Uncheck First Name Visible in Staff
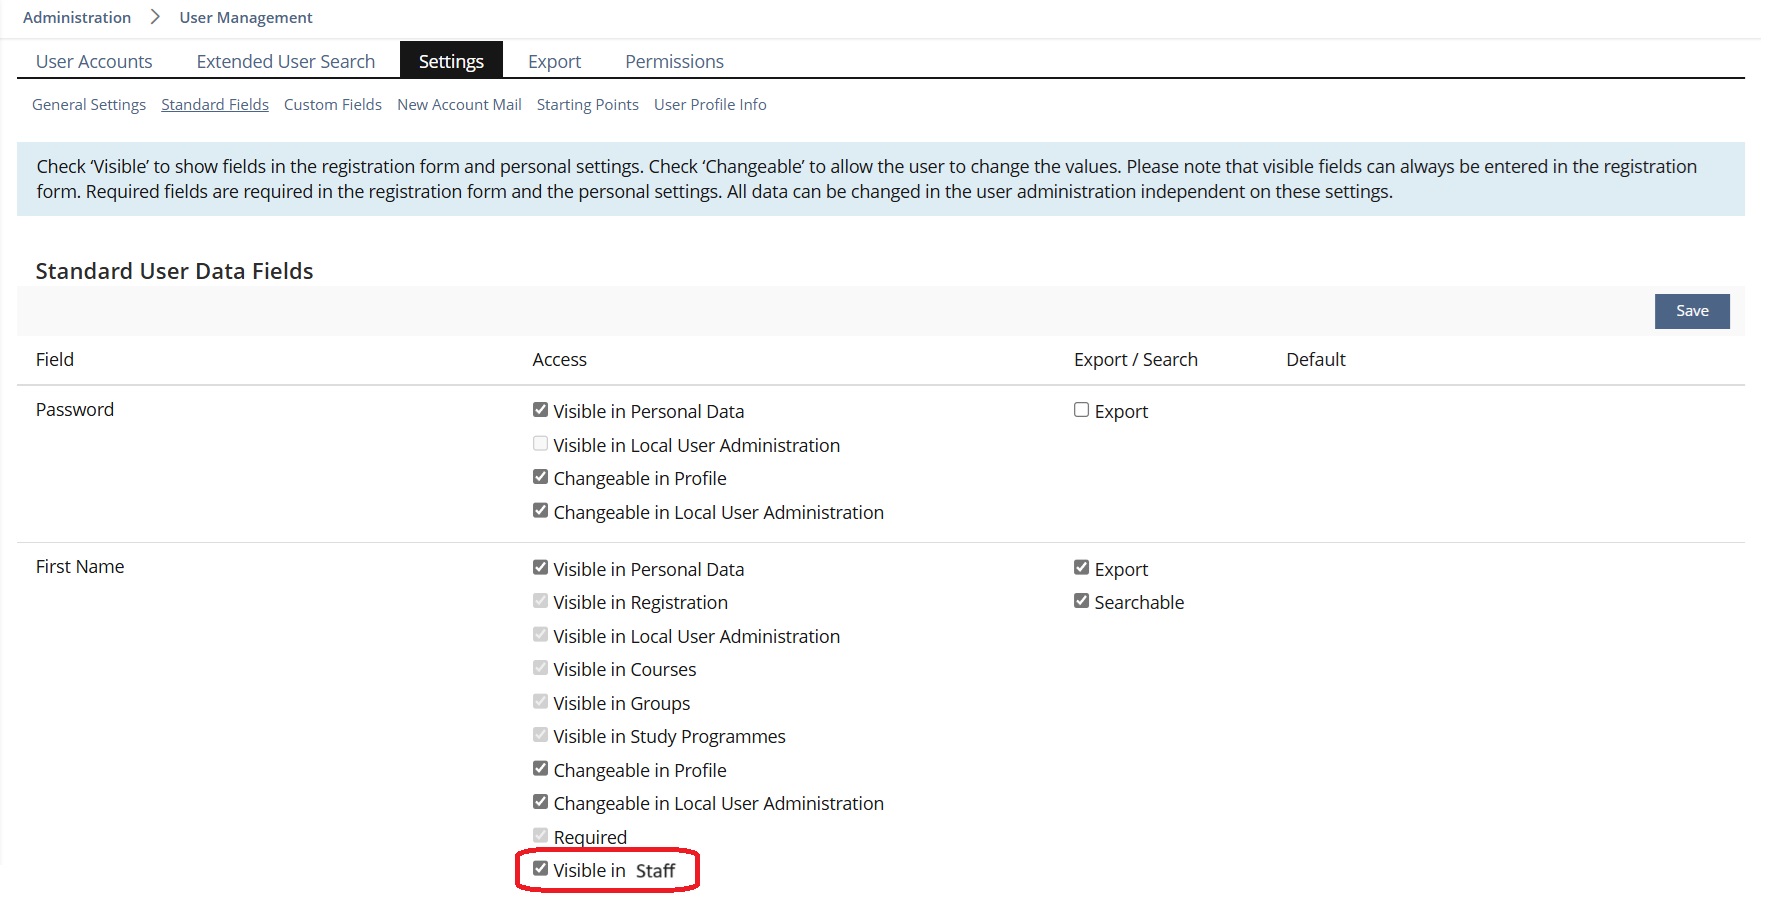This screenshot has width=1784, height=906. (x=541, y=869)
